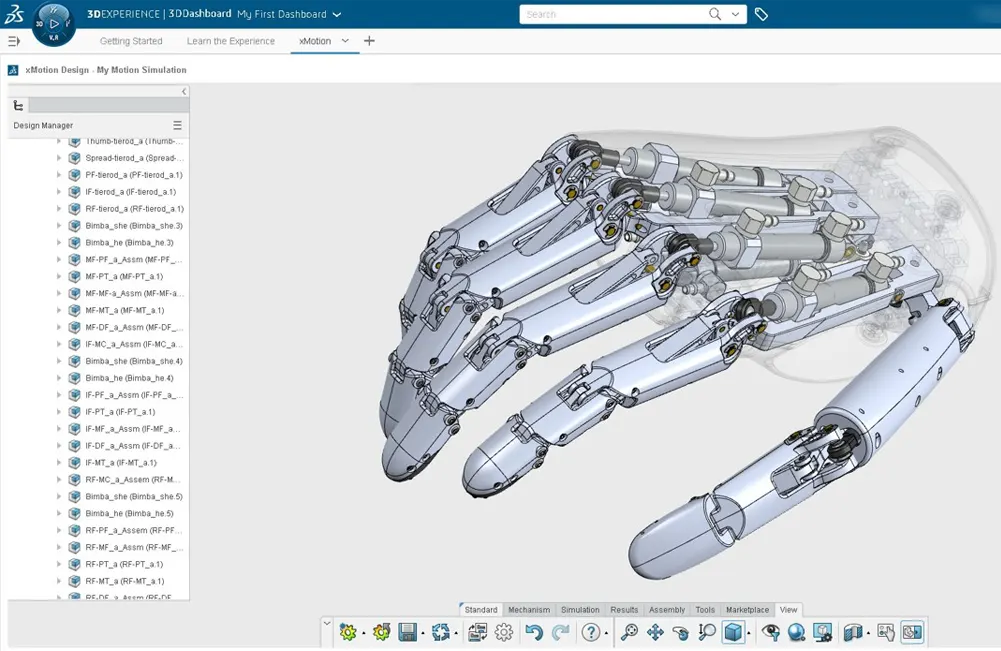The height and width of the screenshot is (651, 1001).
Task: Open the My First Dashboard dropdown
Action: [x=336, y=14]
